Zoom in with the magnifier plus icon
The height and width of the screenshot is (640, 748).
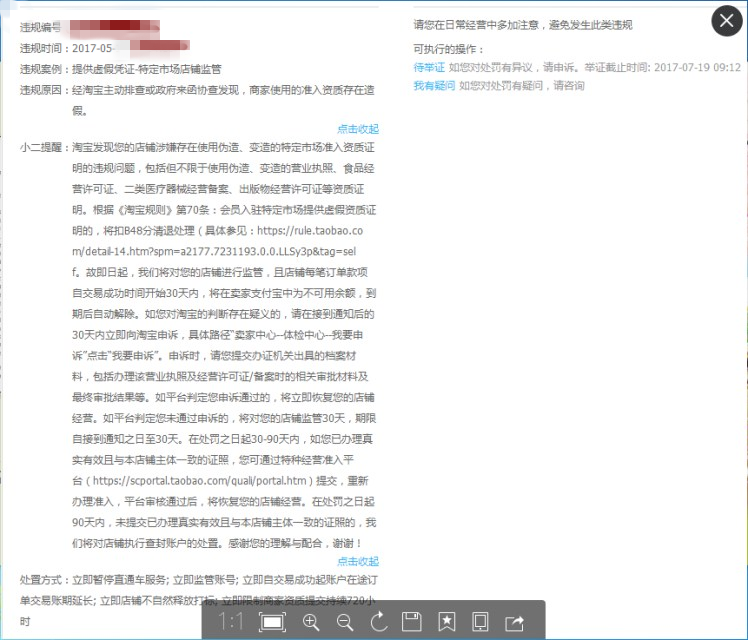(311, 622)
